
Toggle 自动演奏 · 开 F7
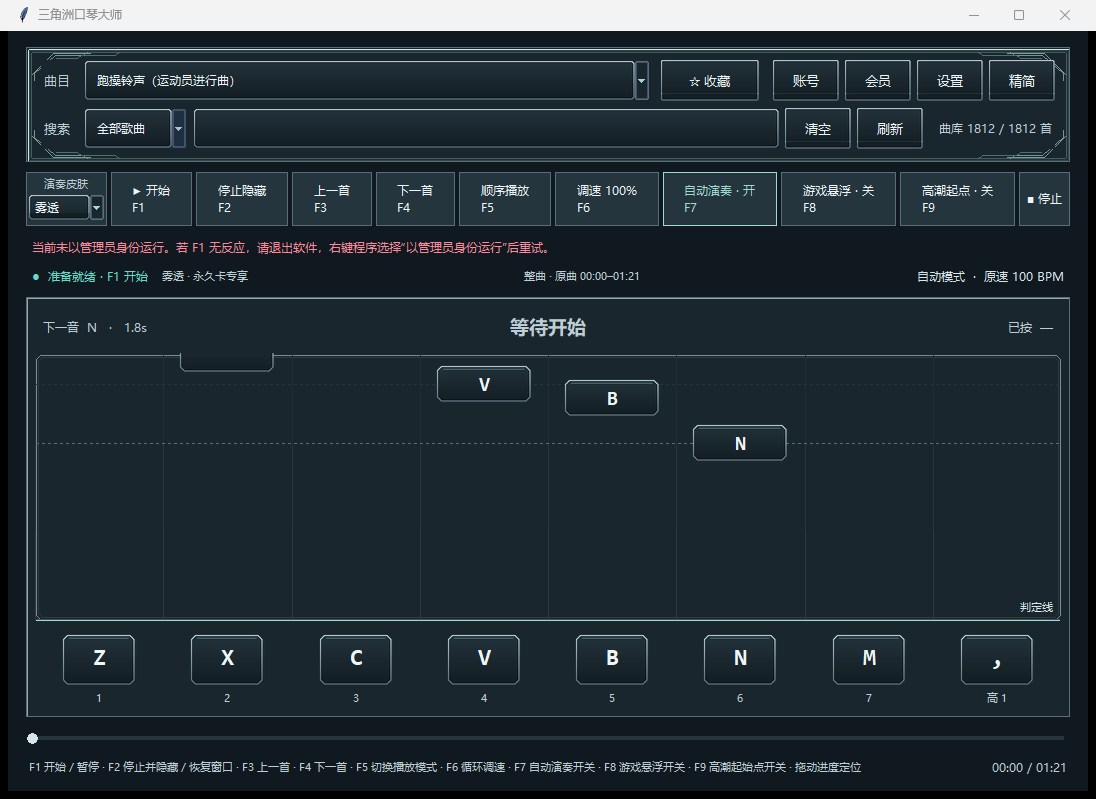click(x=719, y=199)
